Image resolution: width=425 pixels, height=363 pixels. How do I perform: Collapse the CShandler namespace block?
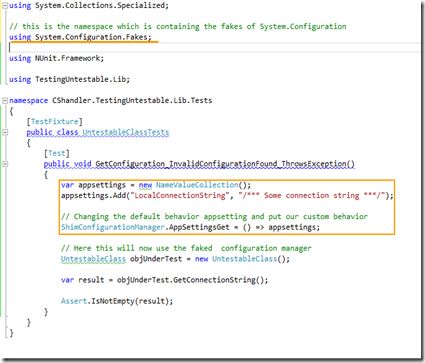tap(5, 100)
